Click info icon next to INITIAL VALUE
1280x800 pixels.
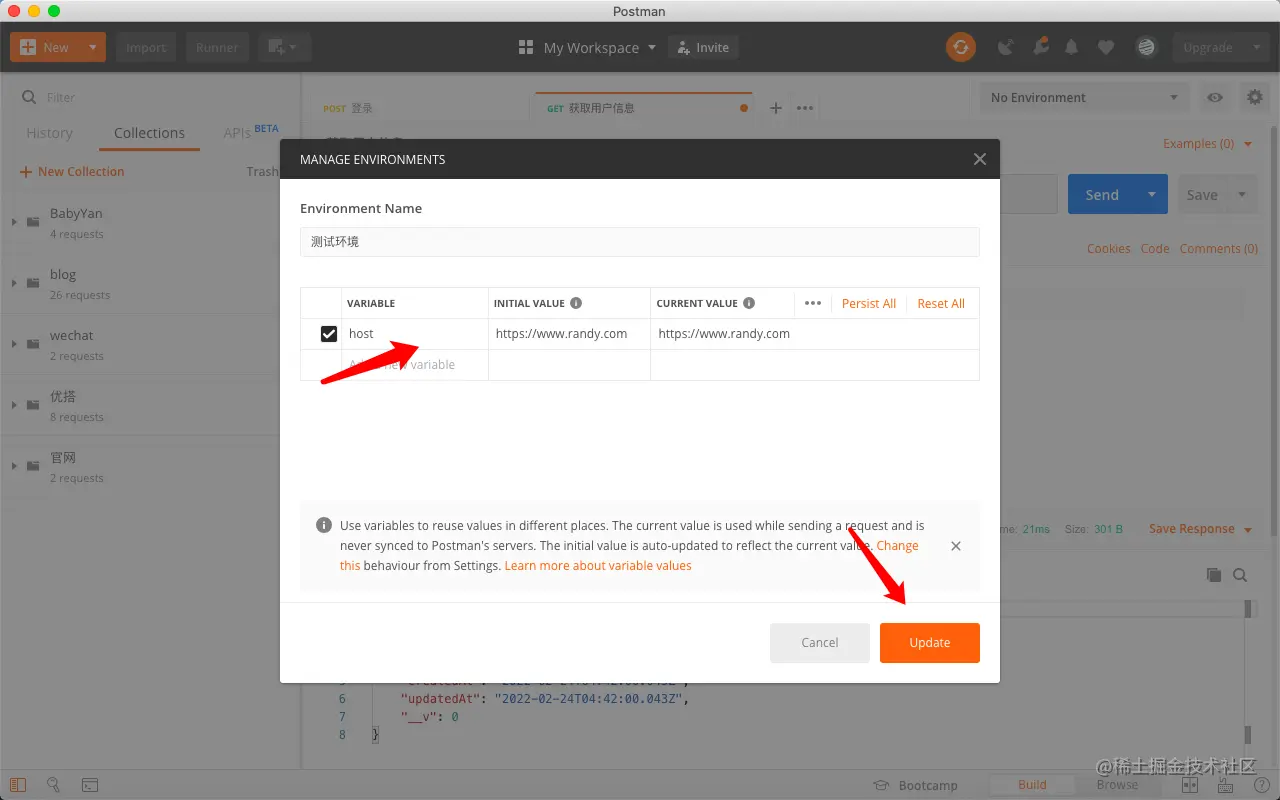coord(576,303)
